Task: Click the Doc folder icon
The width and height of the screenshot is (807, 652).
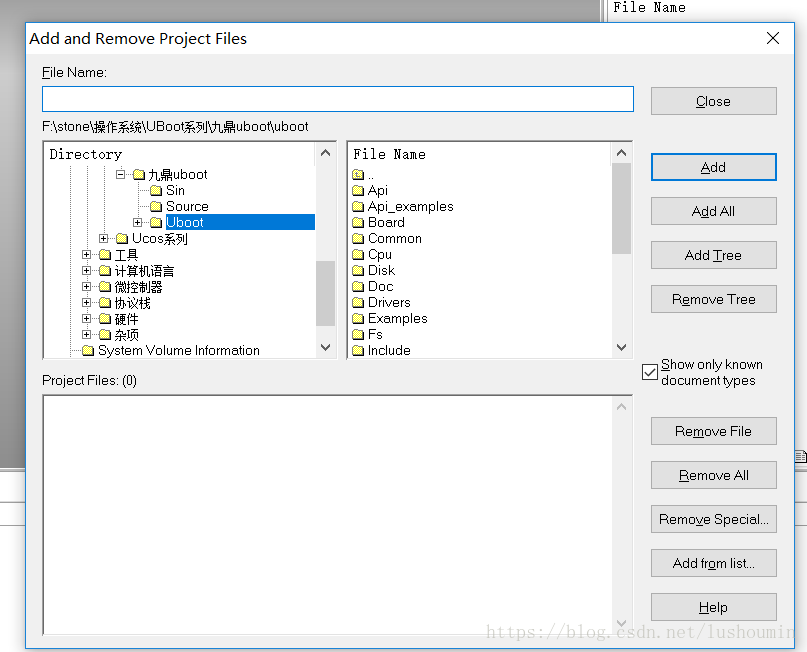Action: click(358, 287)
